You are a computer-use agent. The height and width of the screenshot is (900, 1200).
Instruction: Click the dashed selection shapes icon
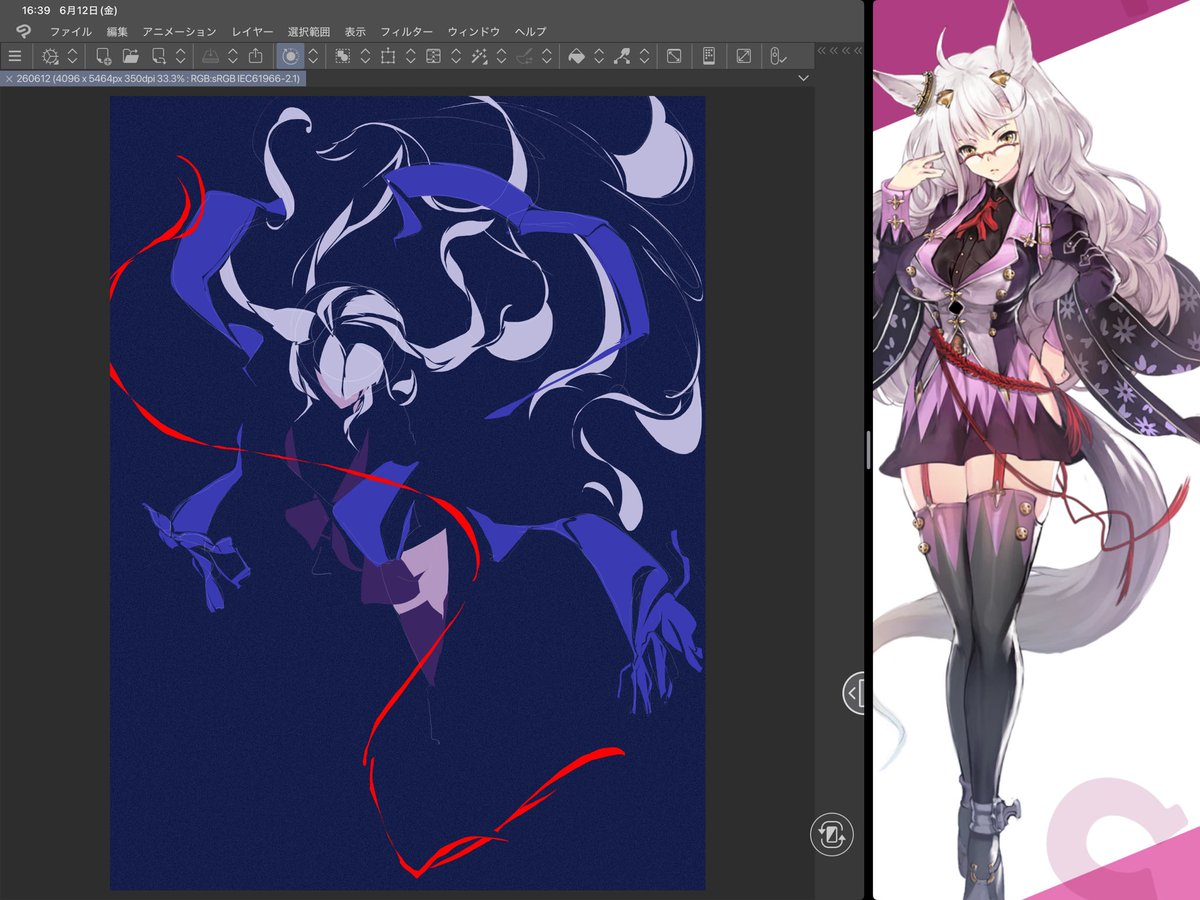click(x=342, y=56)
